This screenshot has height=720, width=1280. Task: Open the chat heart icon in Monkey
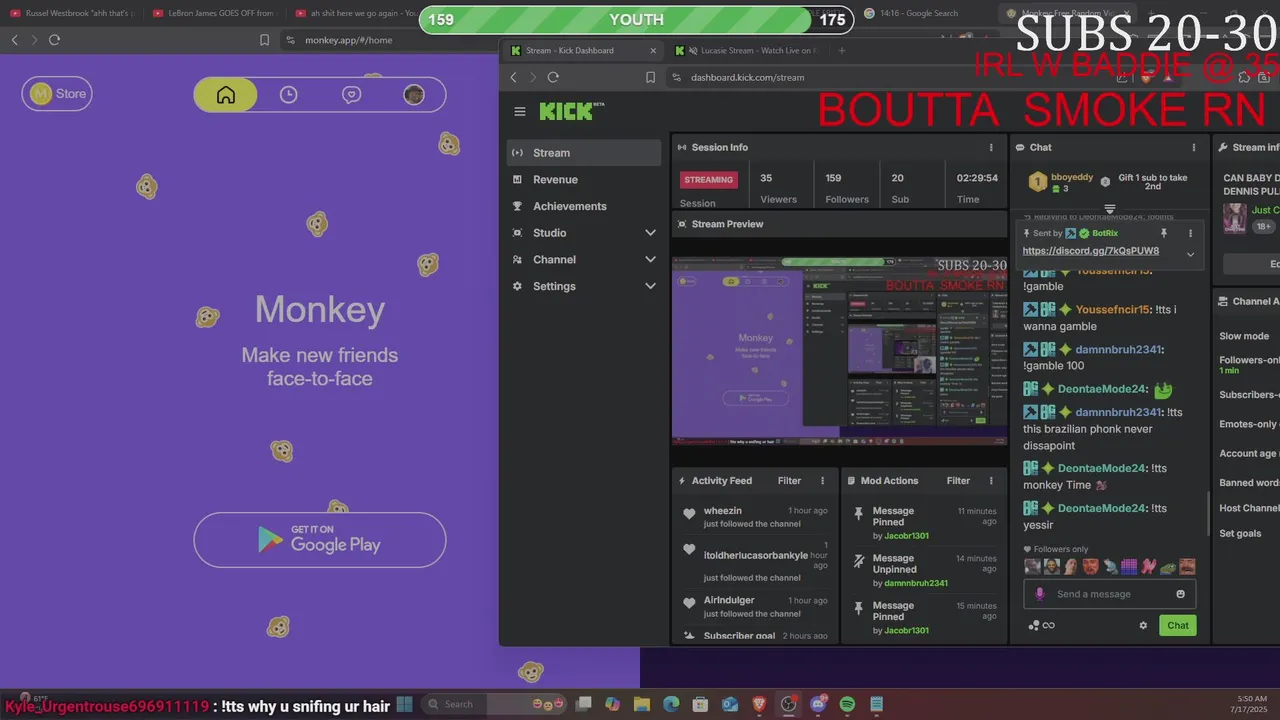click(x=351, y=95)
